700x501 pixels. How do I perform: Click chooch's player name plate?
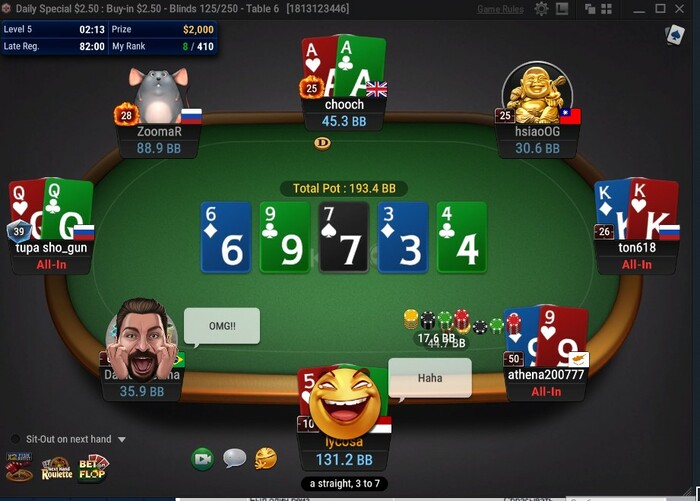[344, 113]
